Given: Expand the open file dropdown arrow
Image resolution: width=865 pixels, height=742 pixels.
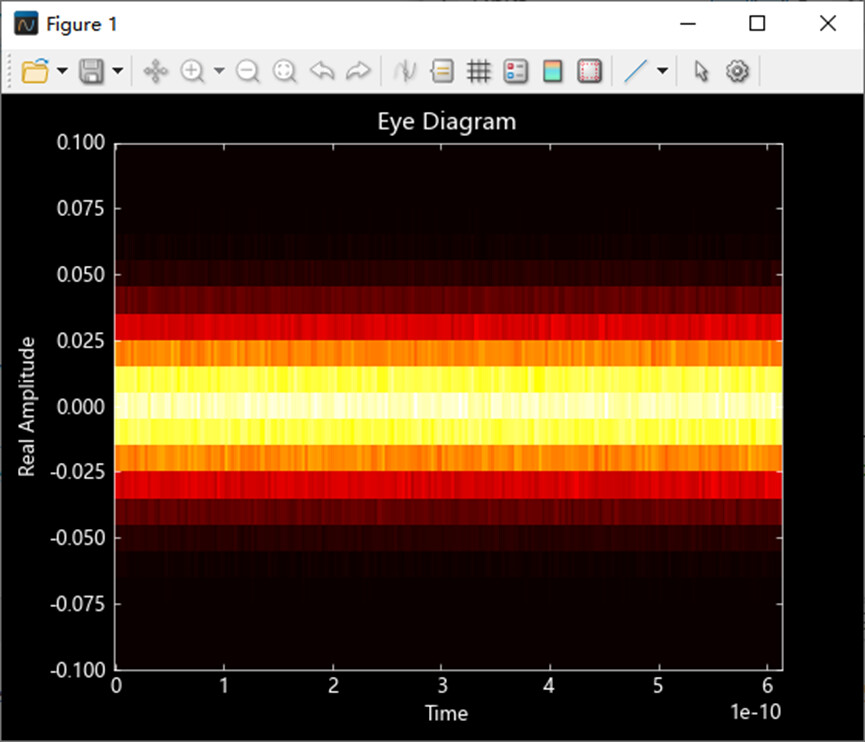Looking at the screenshot, I should coord(62,71).
